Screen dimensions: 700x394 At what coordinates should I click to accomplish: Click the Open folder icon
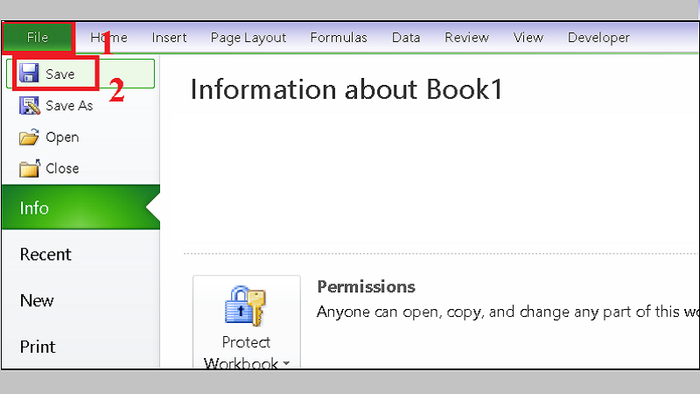(29, 137)
